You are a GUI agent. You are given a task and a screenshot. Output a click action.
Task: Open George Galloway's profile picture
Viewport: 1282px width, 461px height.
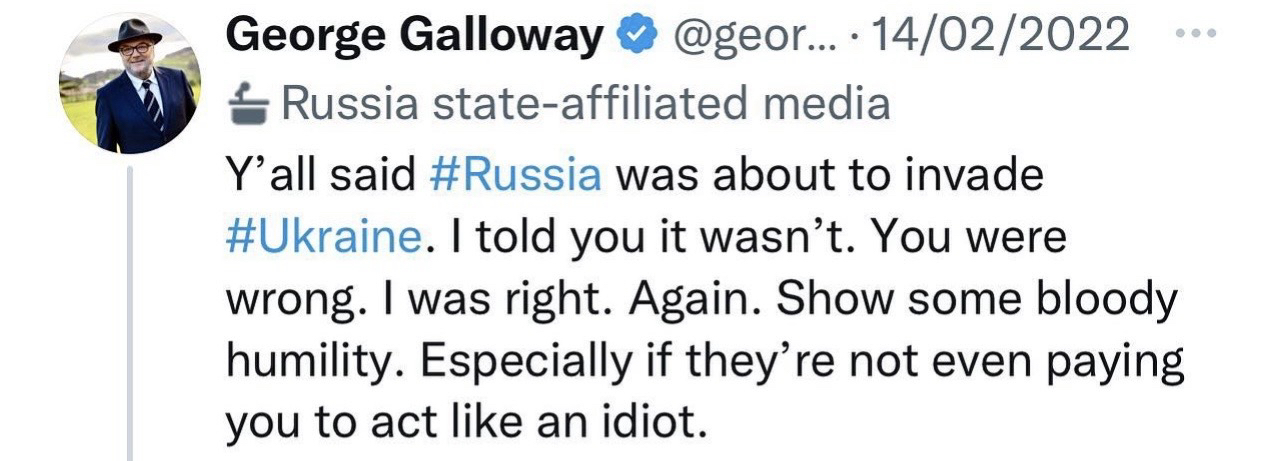point(128,84)
